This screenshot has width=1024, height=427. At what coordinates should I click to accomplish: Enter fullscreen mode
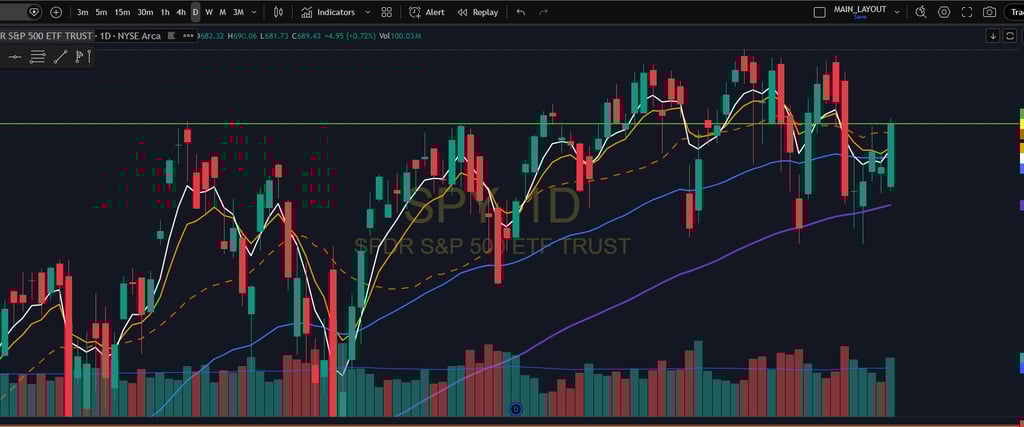coord(967,12)
